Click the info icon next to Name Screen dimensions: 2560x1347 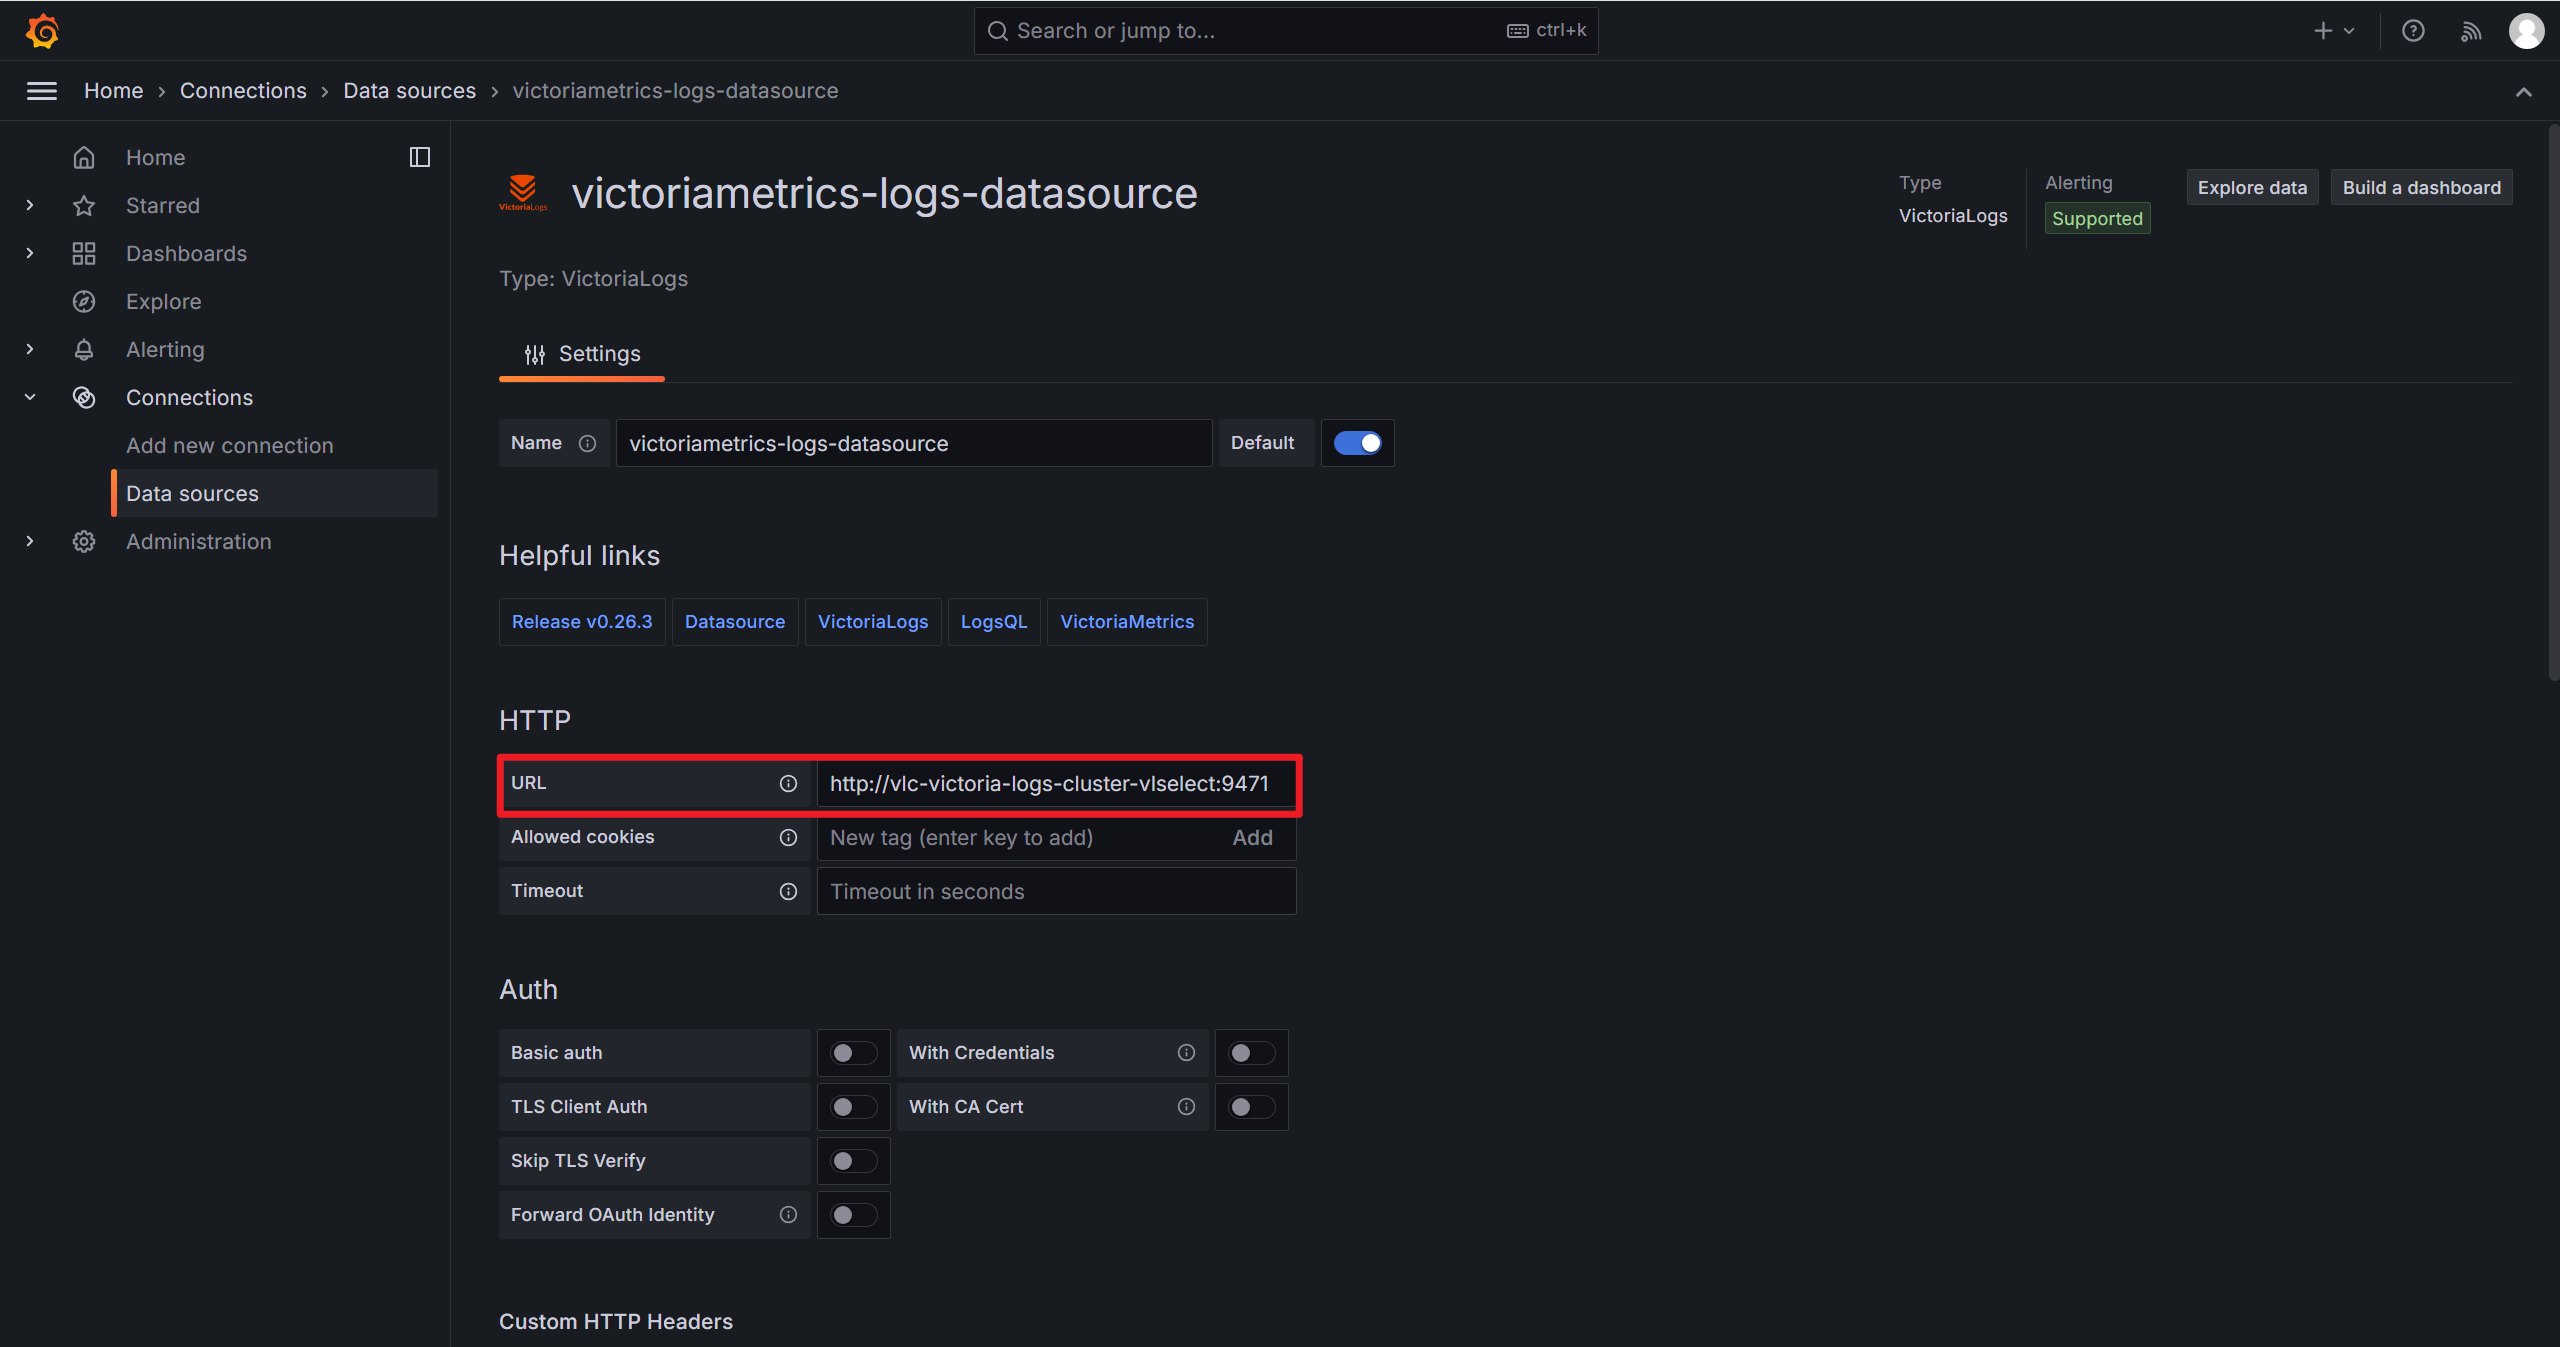[587, 443]
